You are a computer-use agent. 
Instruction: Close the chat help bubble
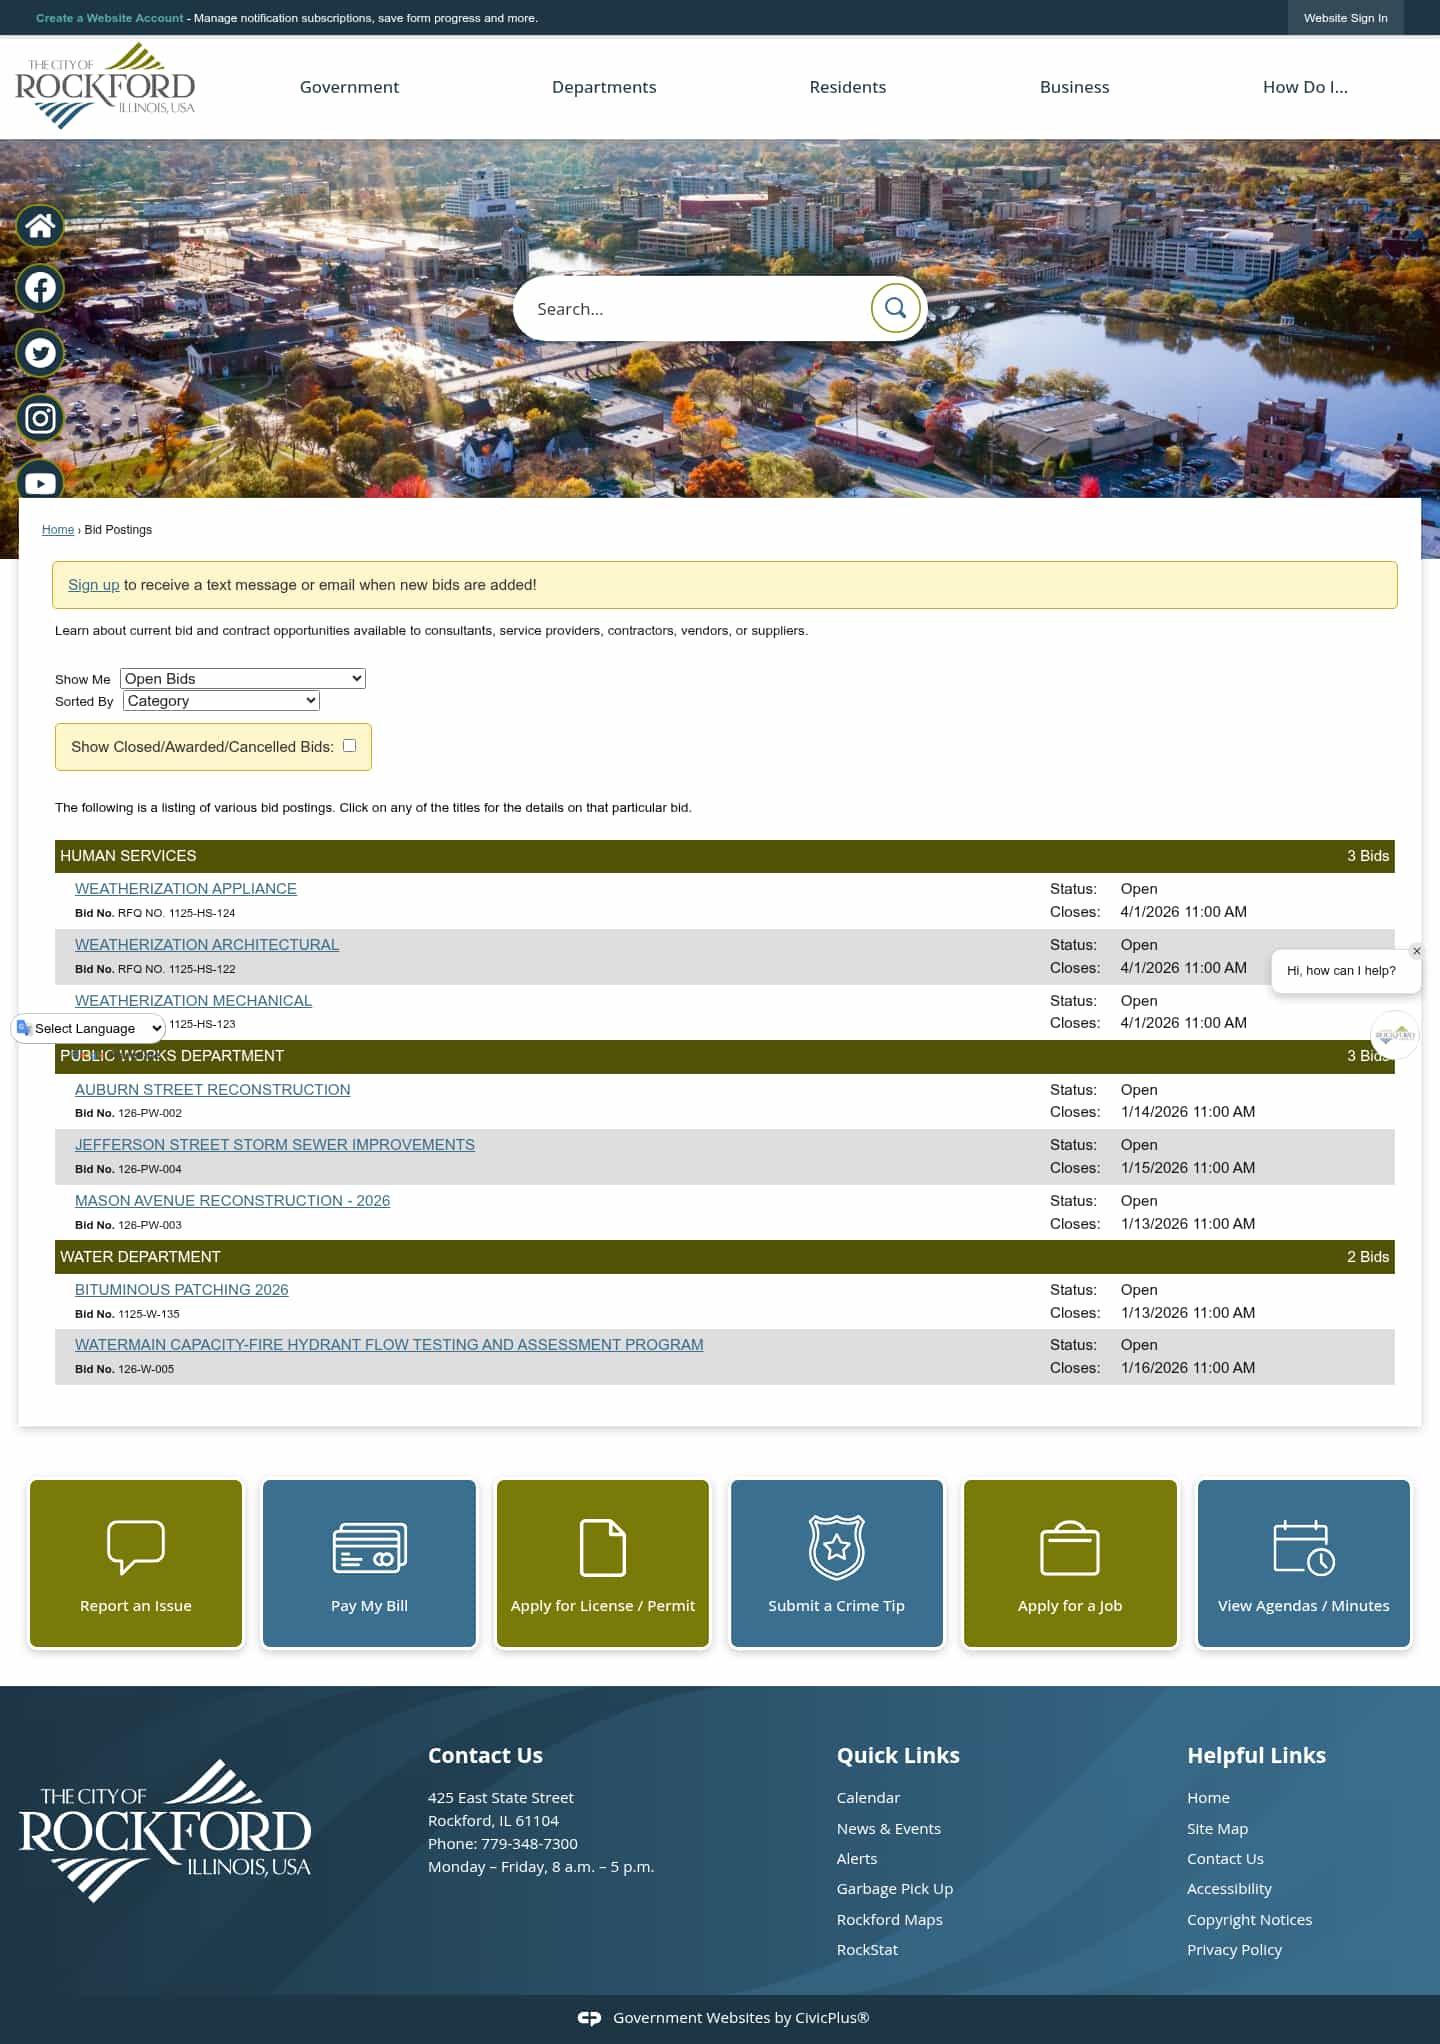point(1416,951)
